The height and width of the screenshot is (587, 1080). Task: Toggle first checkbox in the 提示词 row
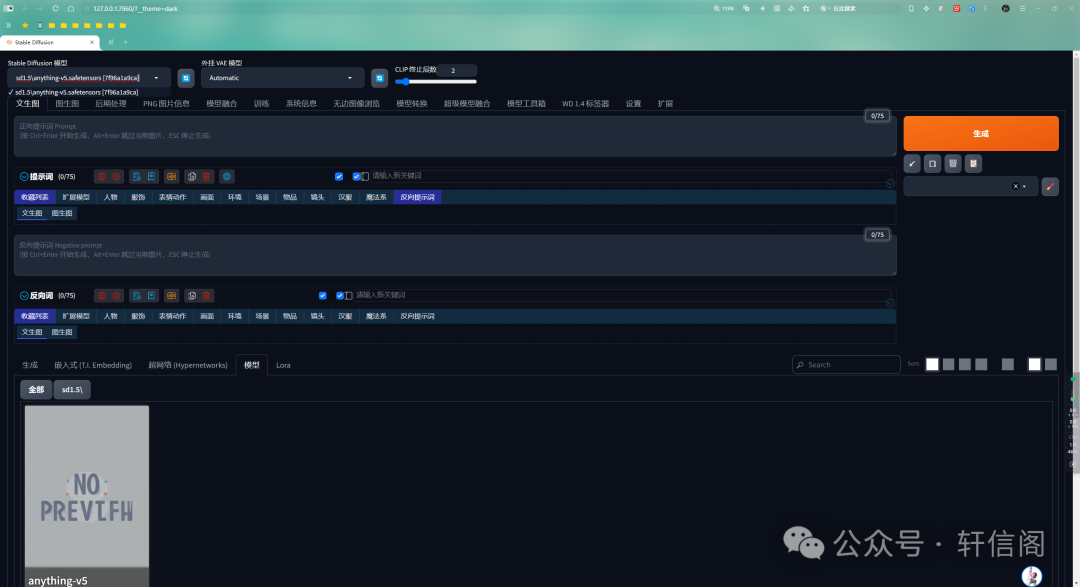[339, 176]
